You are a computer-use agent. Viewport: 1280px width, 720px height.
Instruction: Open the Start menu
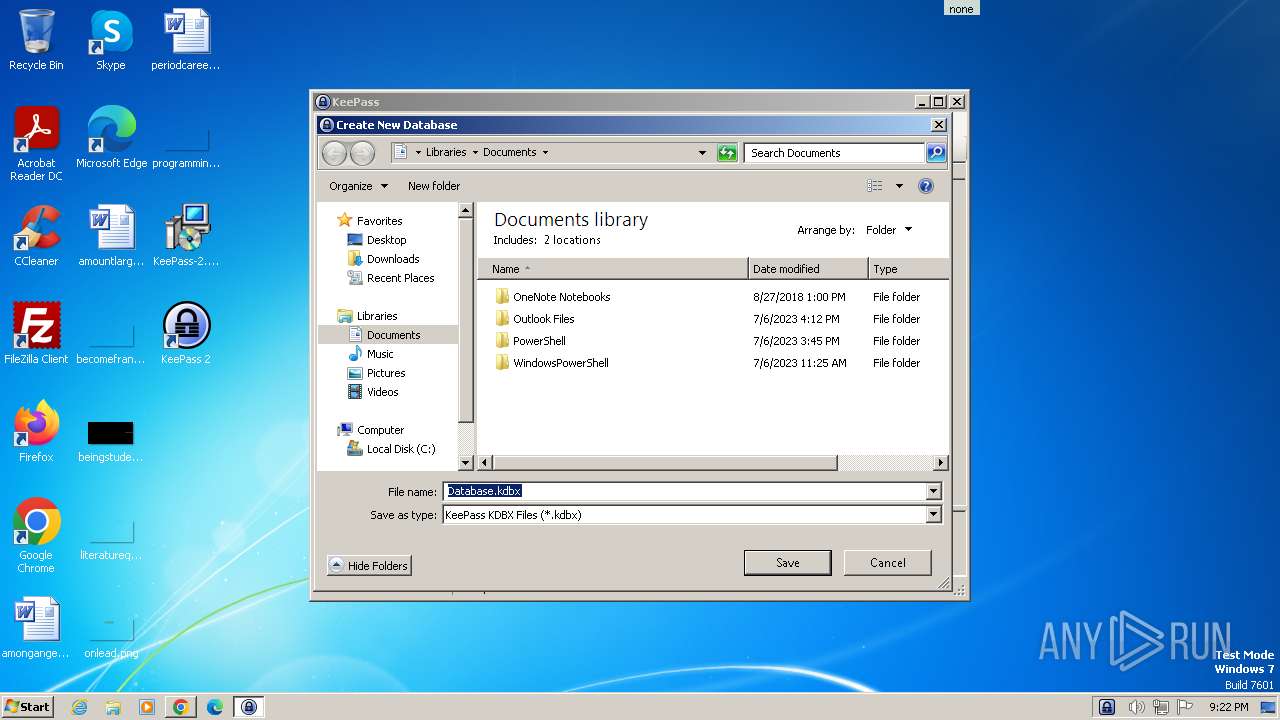coord(27,706)
